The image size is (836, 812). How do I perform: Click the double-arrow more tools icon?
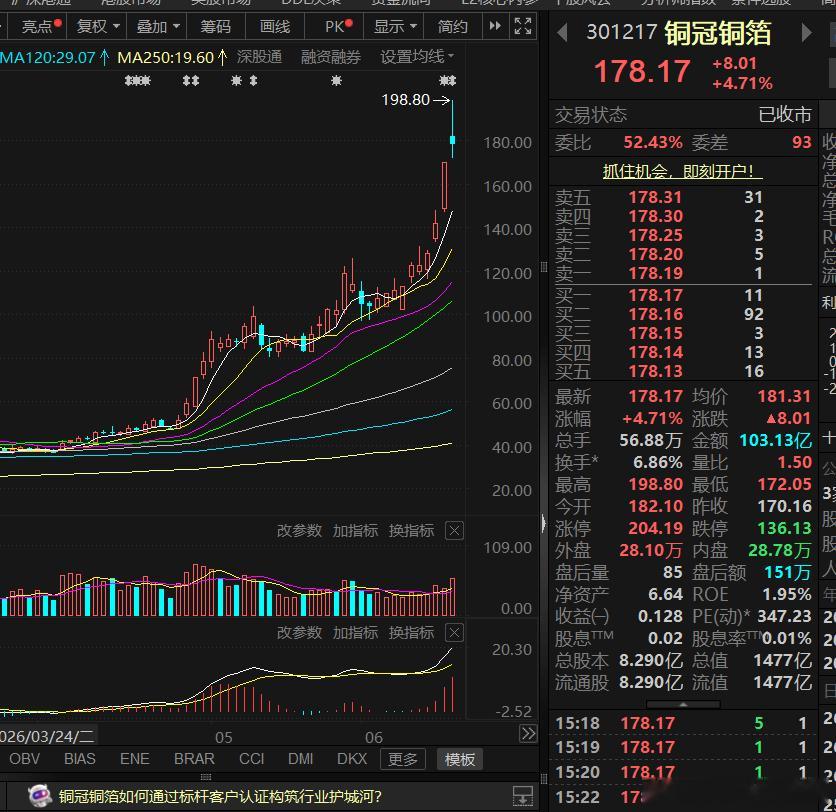[x=495, y=26]
